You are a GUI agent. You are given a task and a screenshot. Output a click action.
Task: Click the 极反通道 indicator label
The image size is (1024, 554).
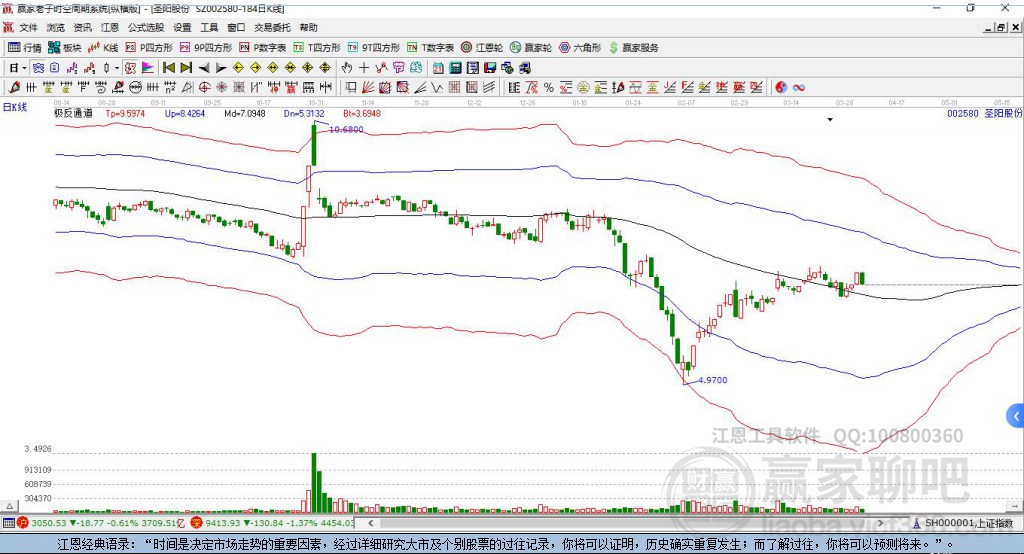tap(73, 114)
